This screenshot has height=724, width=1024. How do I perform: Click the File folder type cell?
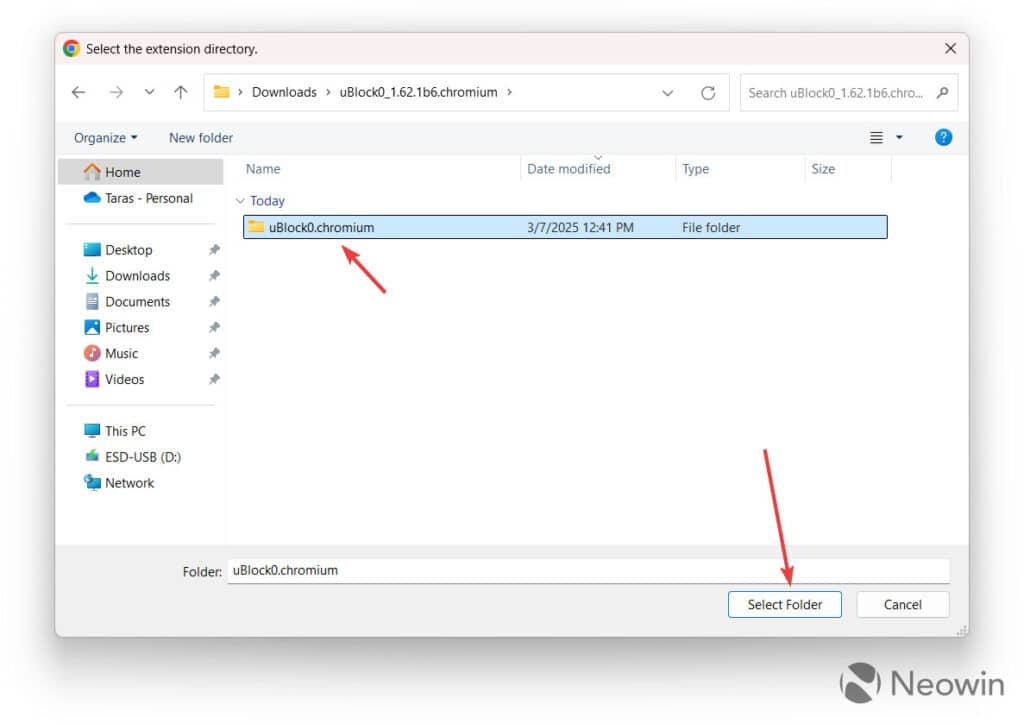711,227
